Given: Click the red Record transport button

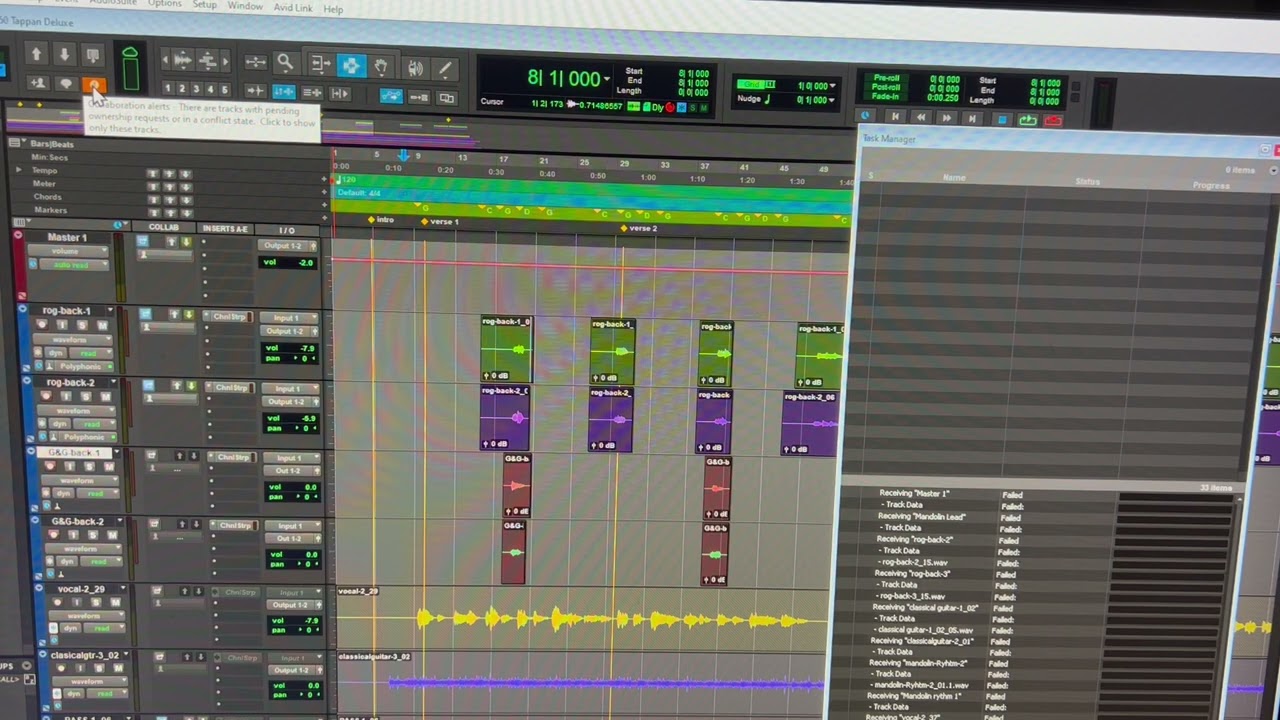Looking at the screenshot, I should point(1054,121).
